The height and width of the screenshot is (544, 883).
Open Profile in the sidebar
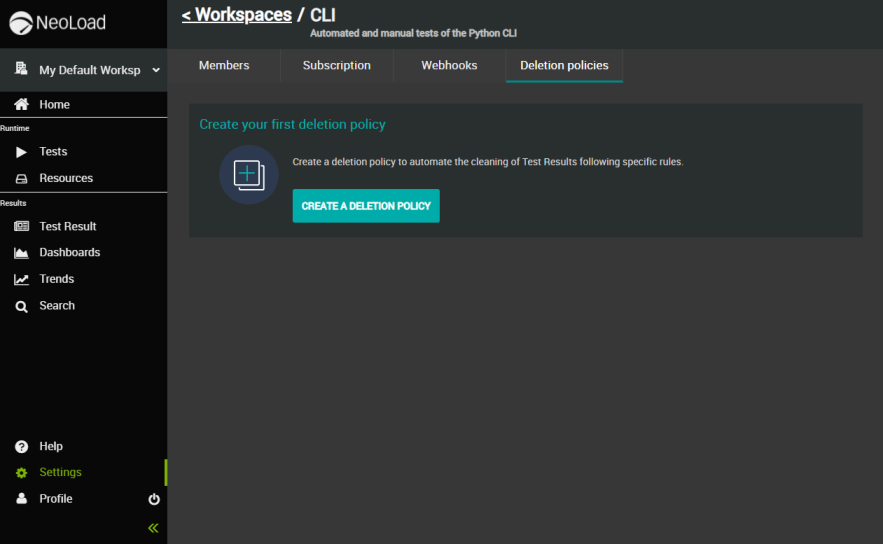[x=56, y=499]
